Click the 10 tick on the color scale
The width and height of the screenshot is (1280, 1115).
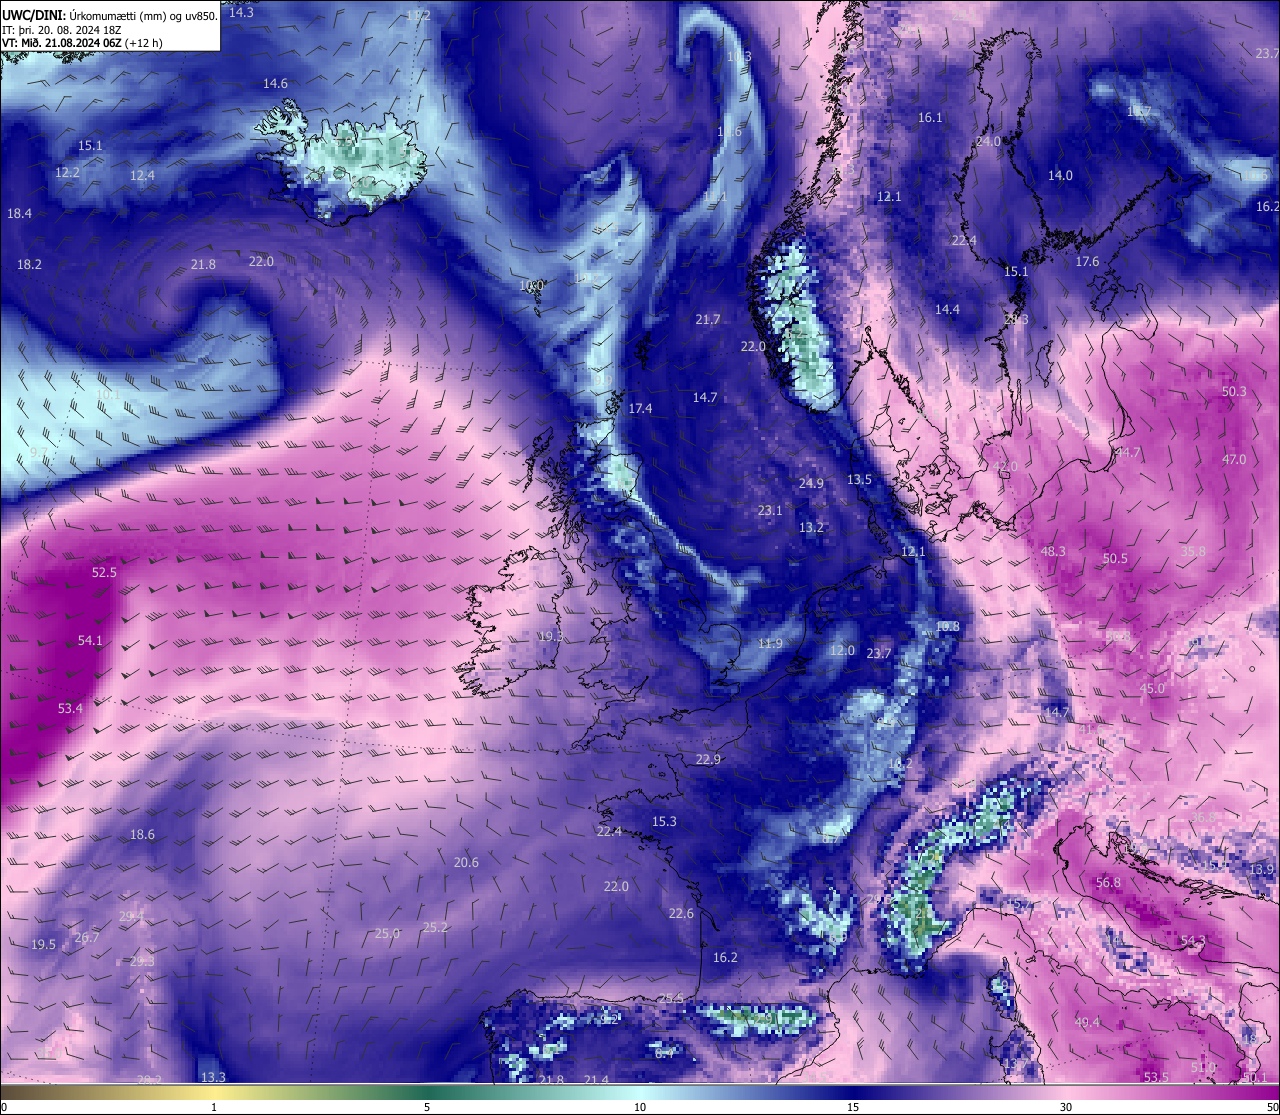pos(640,1107)
